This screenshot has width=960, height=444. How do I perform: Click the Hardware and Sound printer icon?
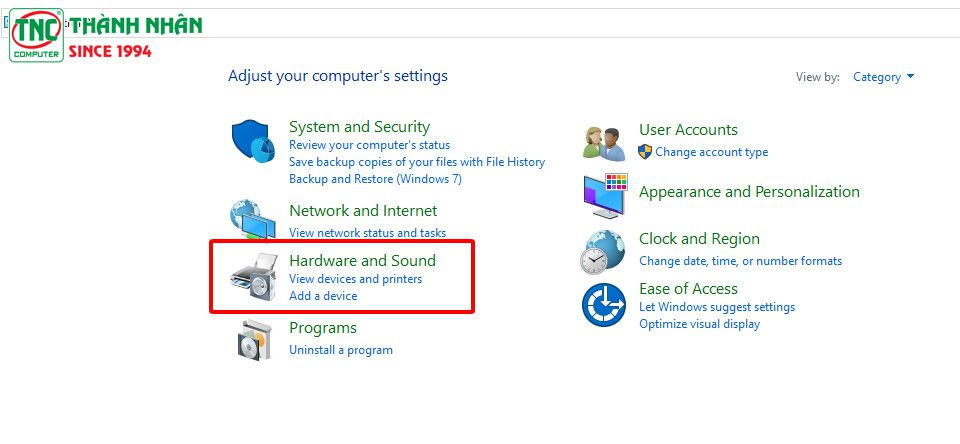coord(253,276)
